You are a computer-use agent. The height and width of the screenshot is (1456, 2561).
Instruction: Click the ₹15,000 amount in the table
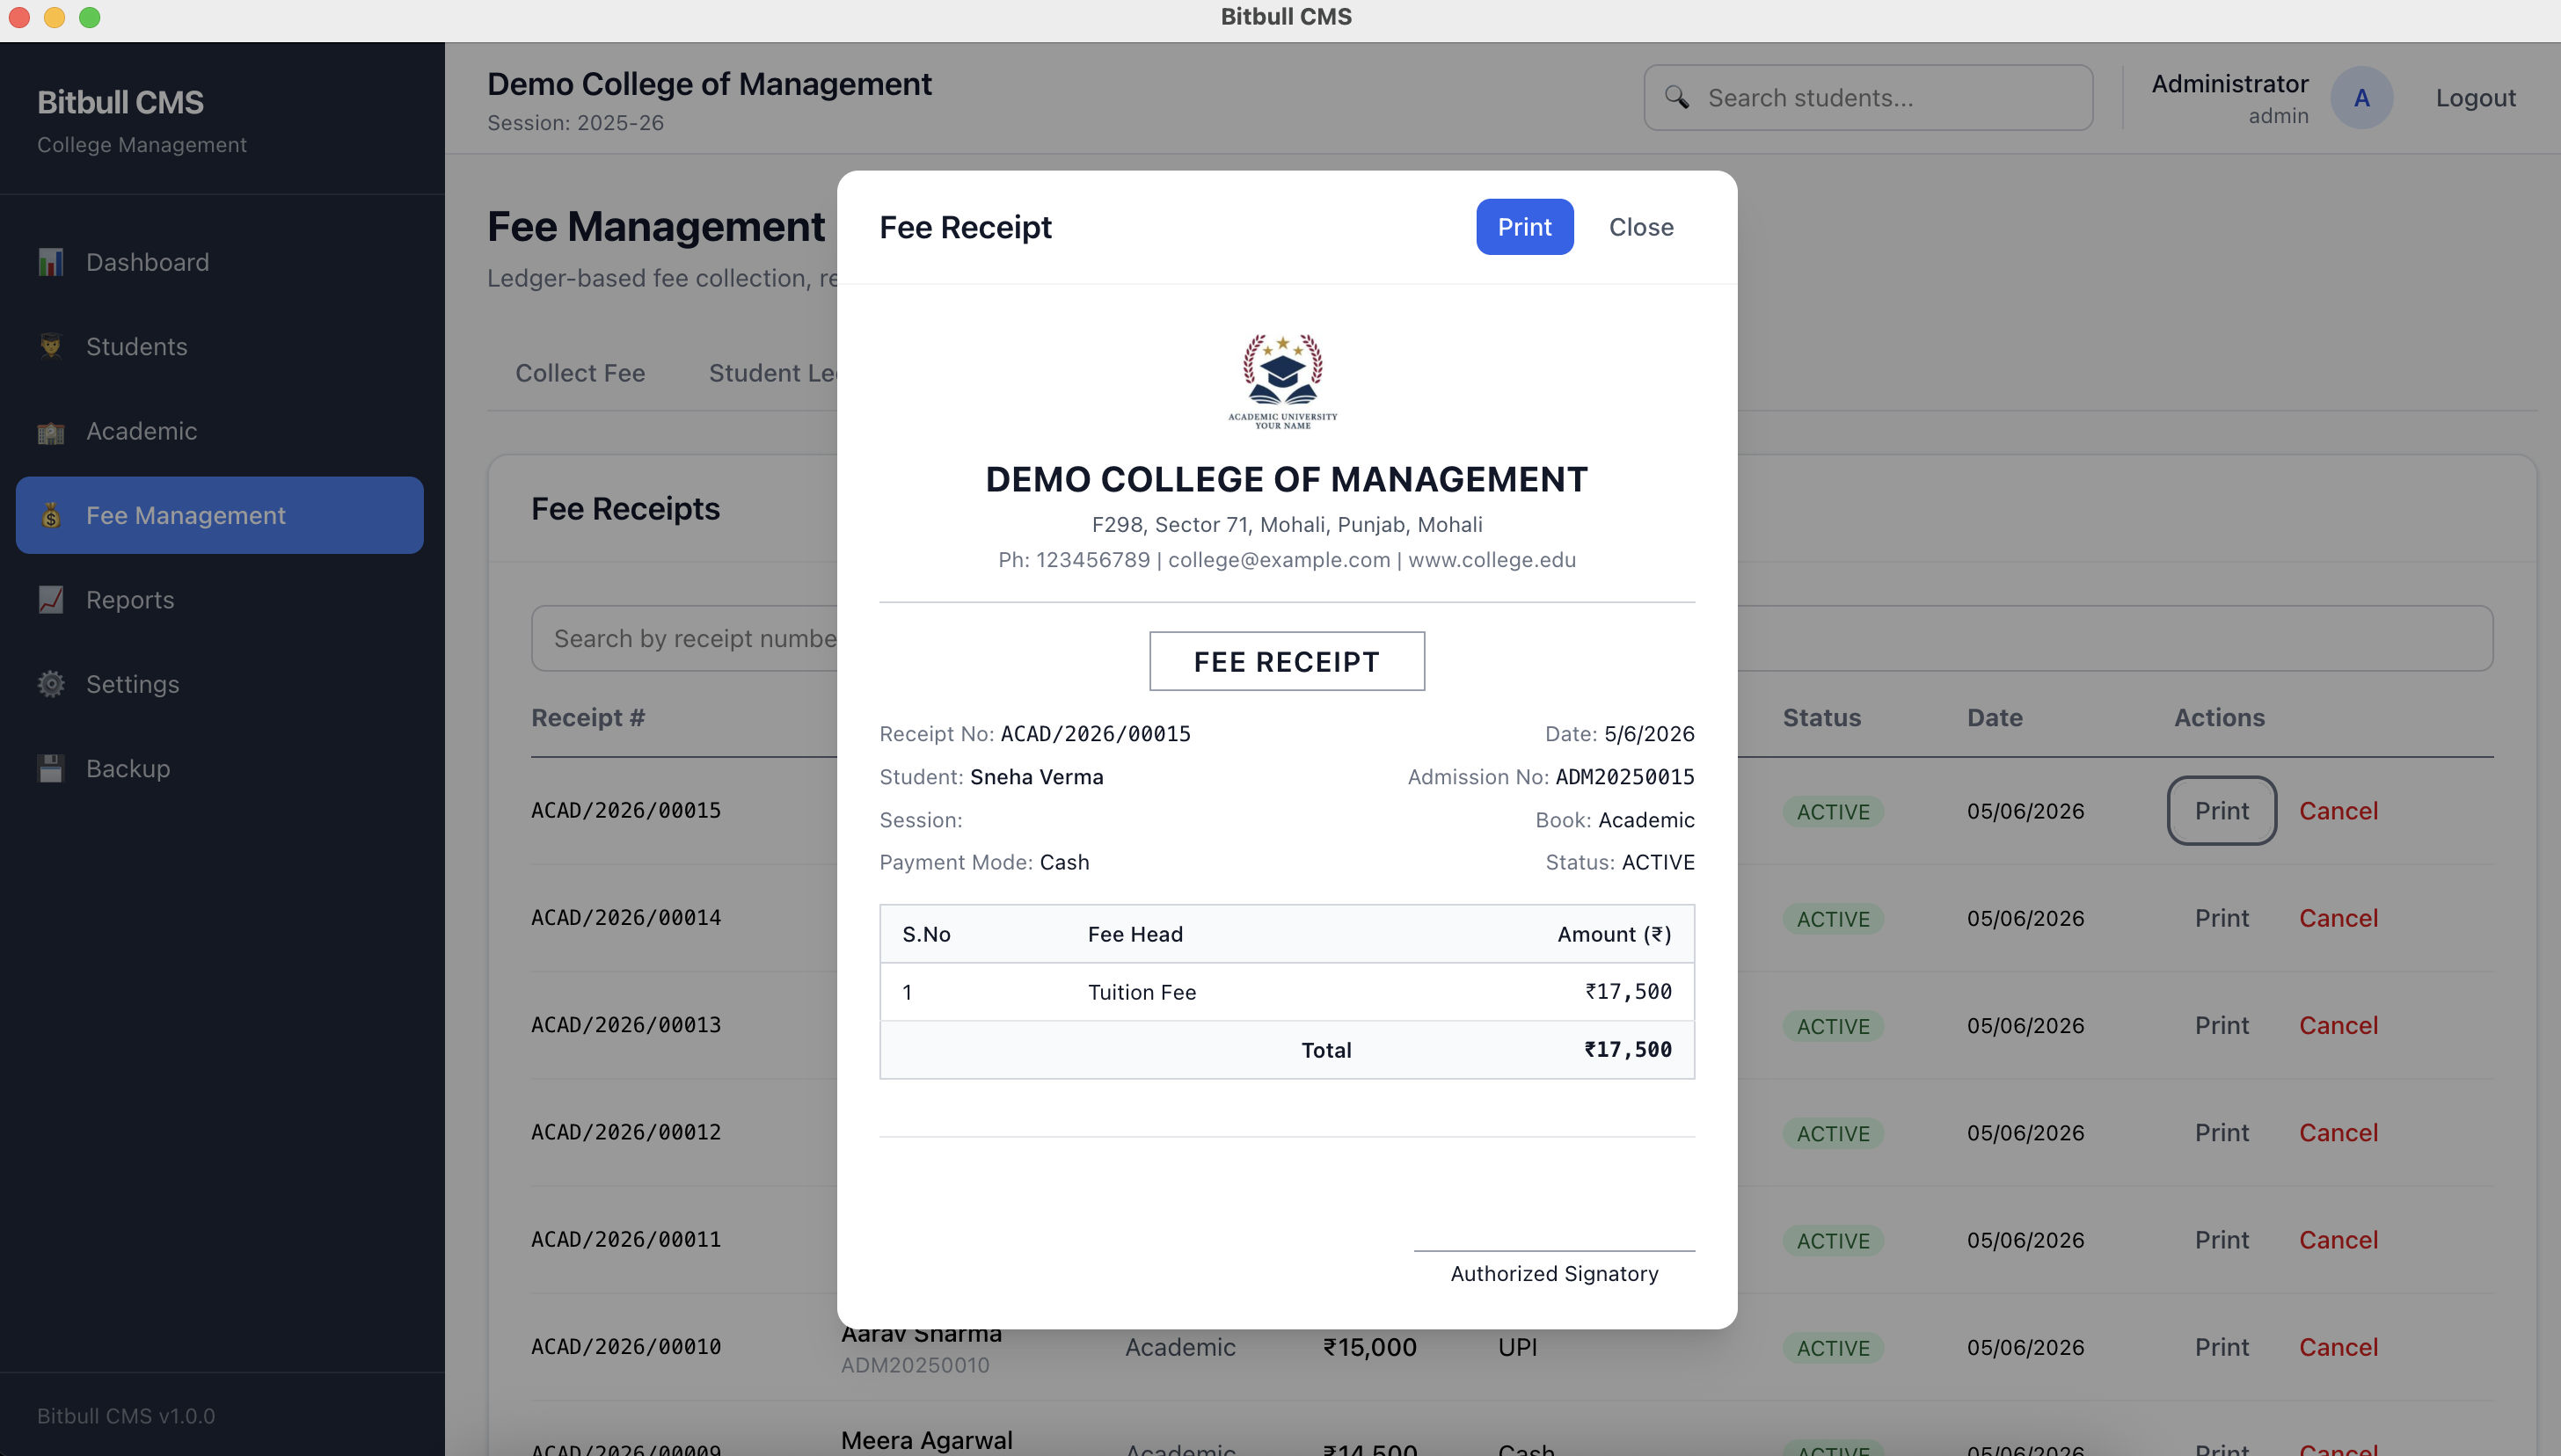[1369, 1347]
